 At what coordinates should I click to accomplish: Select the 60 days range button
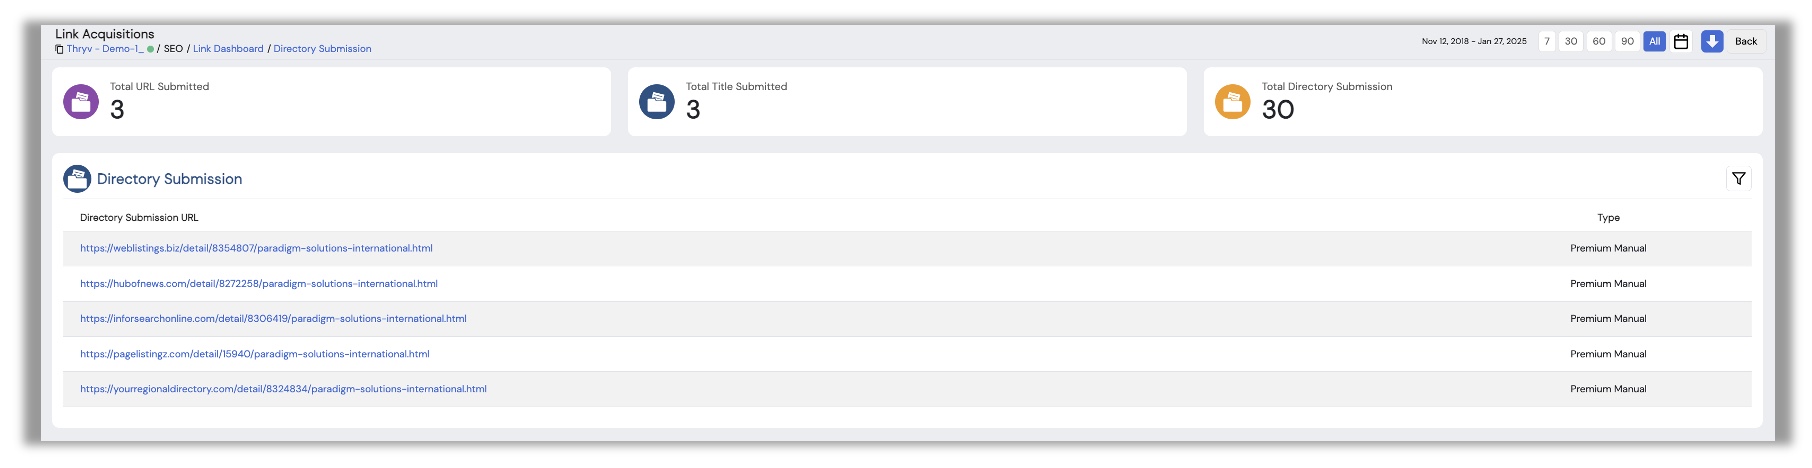point(1599,41)
